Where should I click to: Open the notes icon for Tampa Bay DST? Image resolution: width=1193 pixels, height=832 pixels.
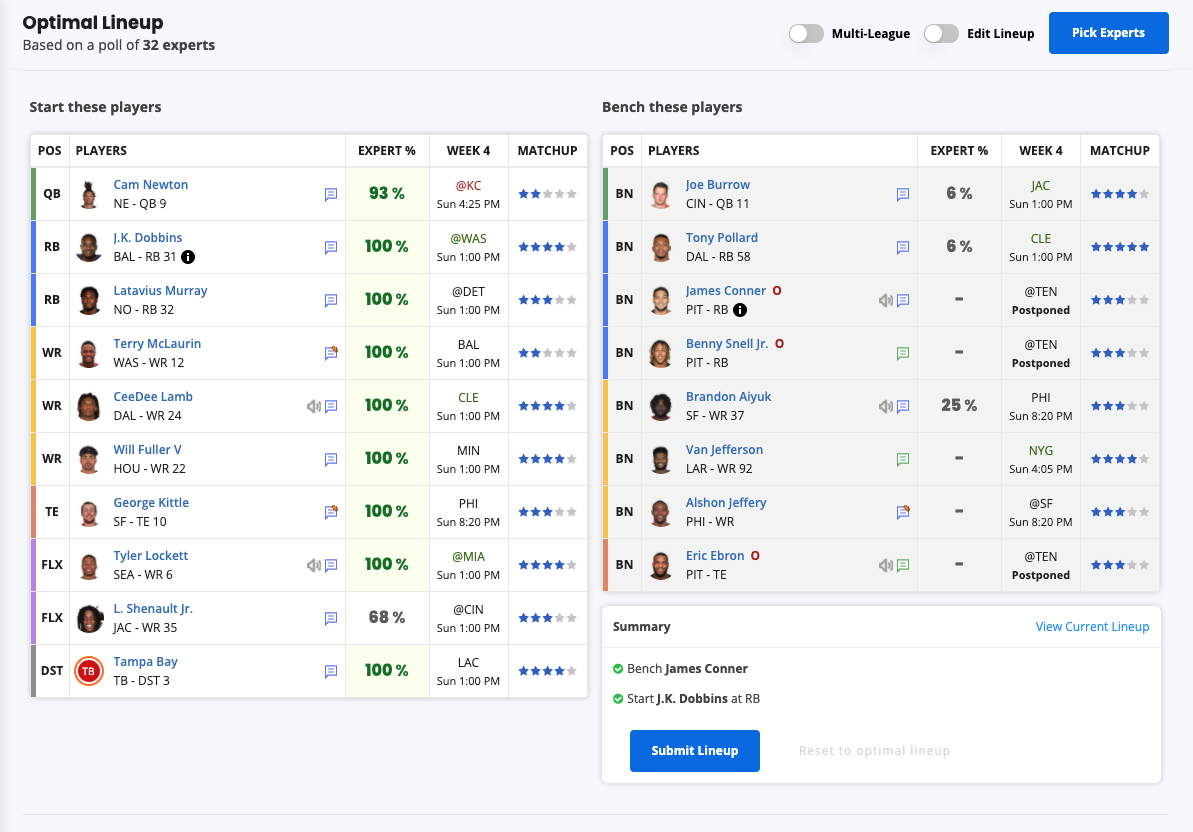(331, 672)
